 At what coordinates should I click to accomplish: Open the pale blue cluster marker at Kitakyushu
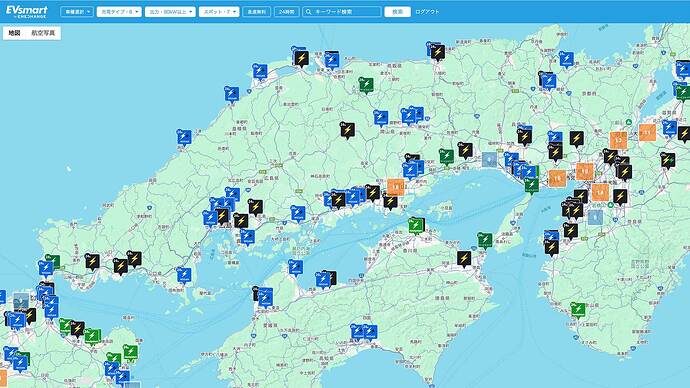(x=21, y=301)
